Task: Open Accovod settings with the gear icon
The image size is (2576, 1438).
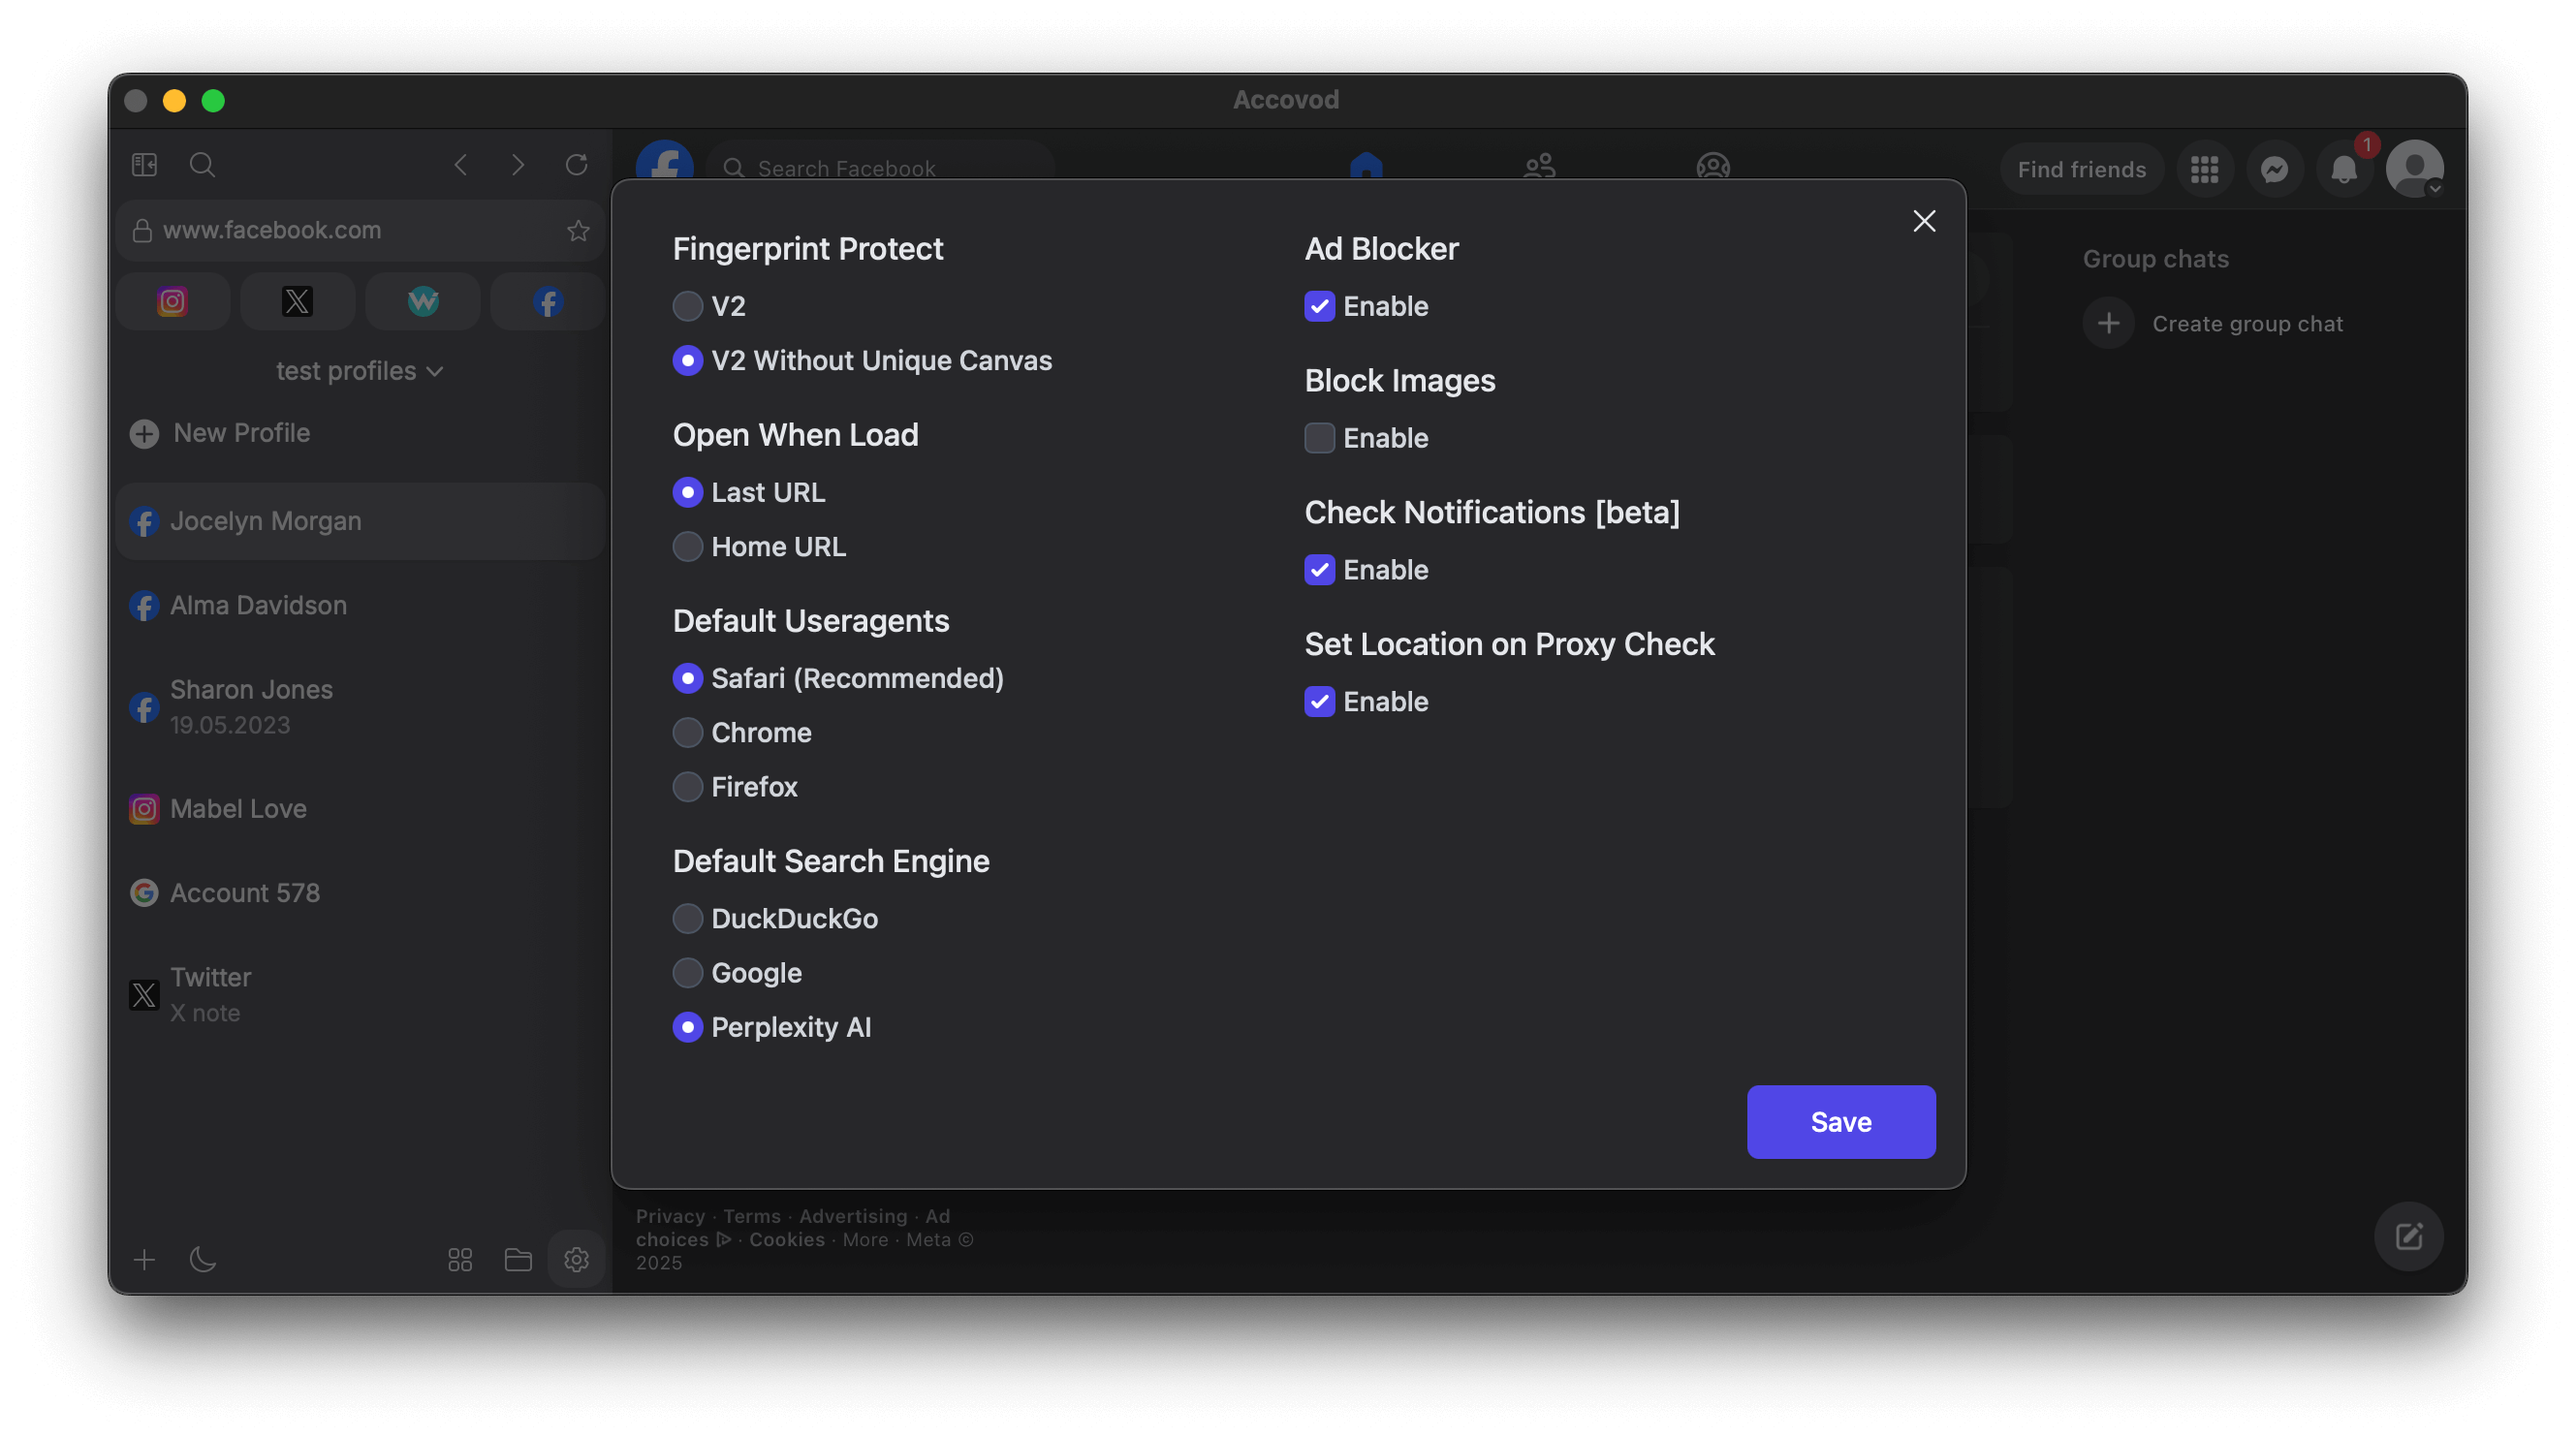Action: click(576, 1260)
